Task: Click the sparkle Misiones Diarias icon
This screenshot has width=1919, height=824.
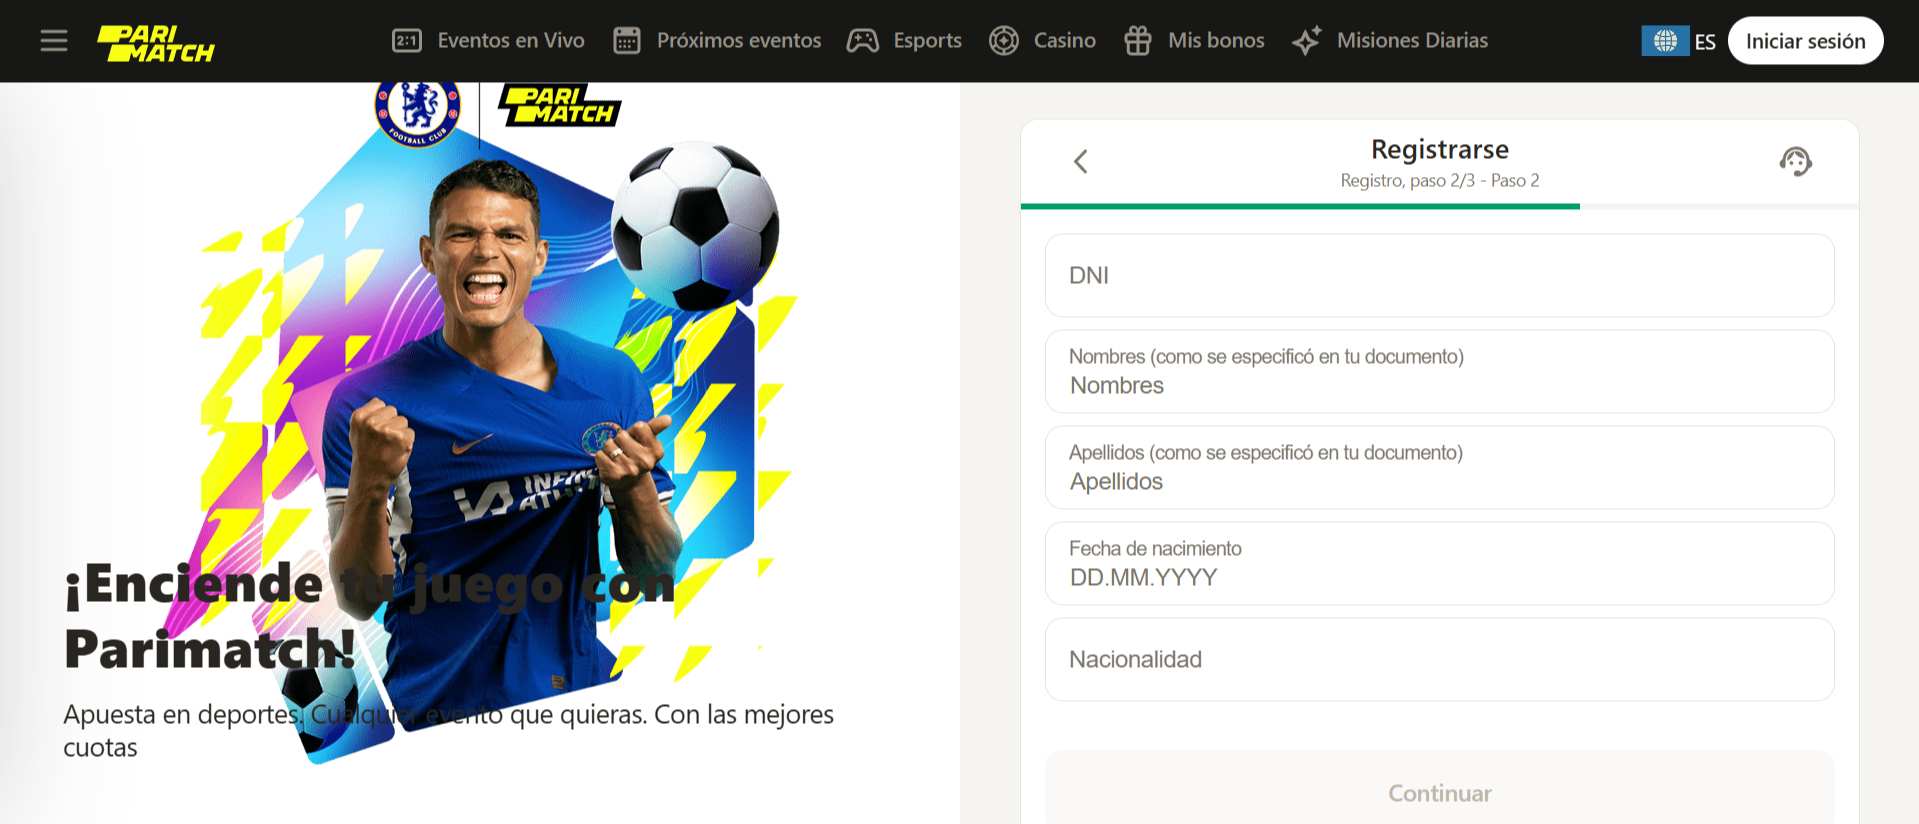Action: coord(1307,41)
